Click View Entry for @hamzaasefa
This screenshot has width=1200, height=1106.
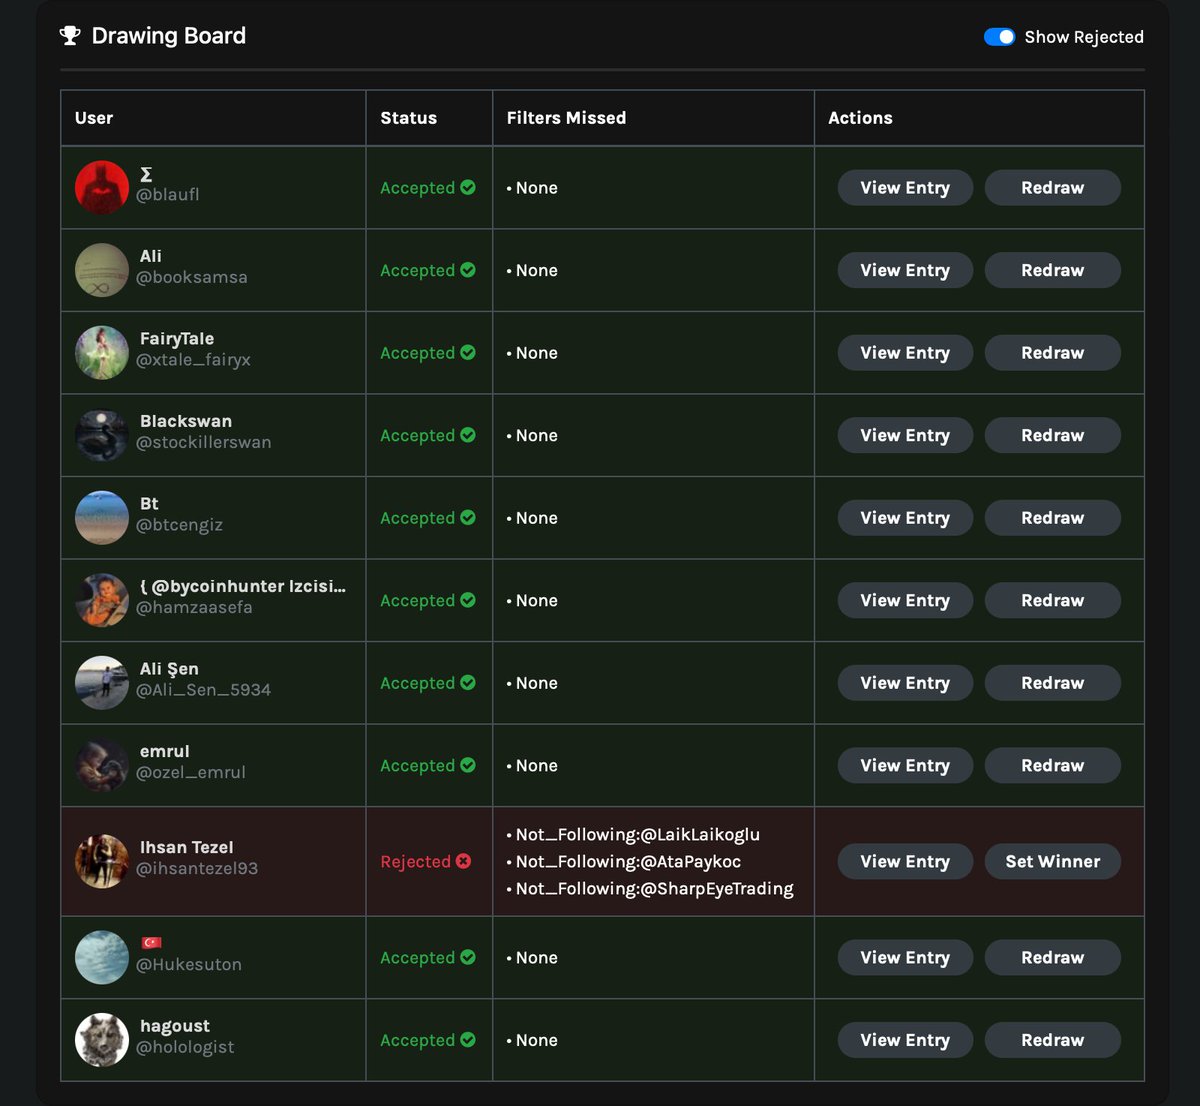[905, 600]
